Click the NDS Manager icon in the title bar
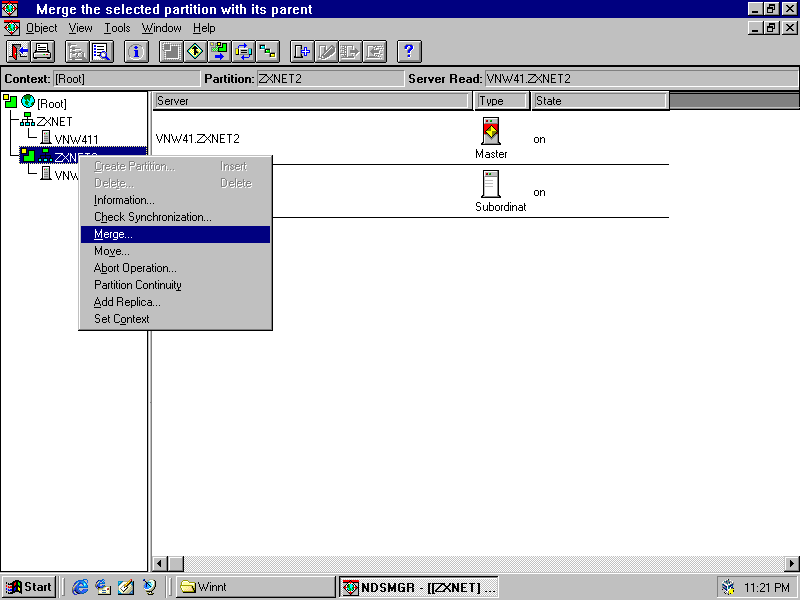The image size is (800, 600). (10, 9)
